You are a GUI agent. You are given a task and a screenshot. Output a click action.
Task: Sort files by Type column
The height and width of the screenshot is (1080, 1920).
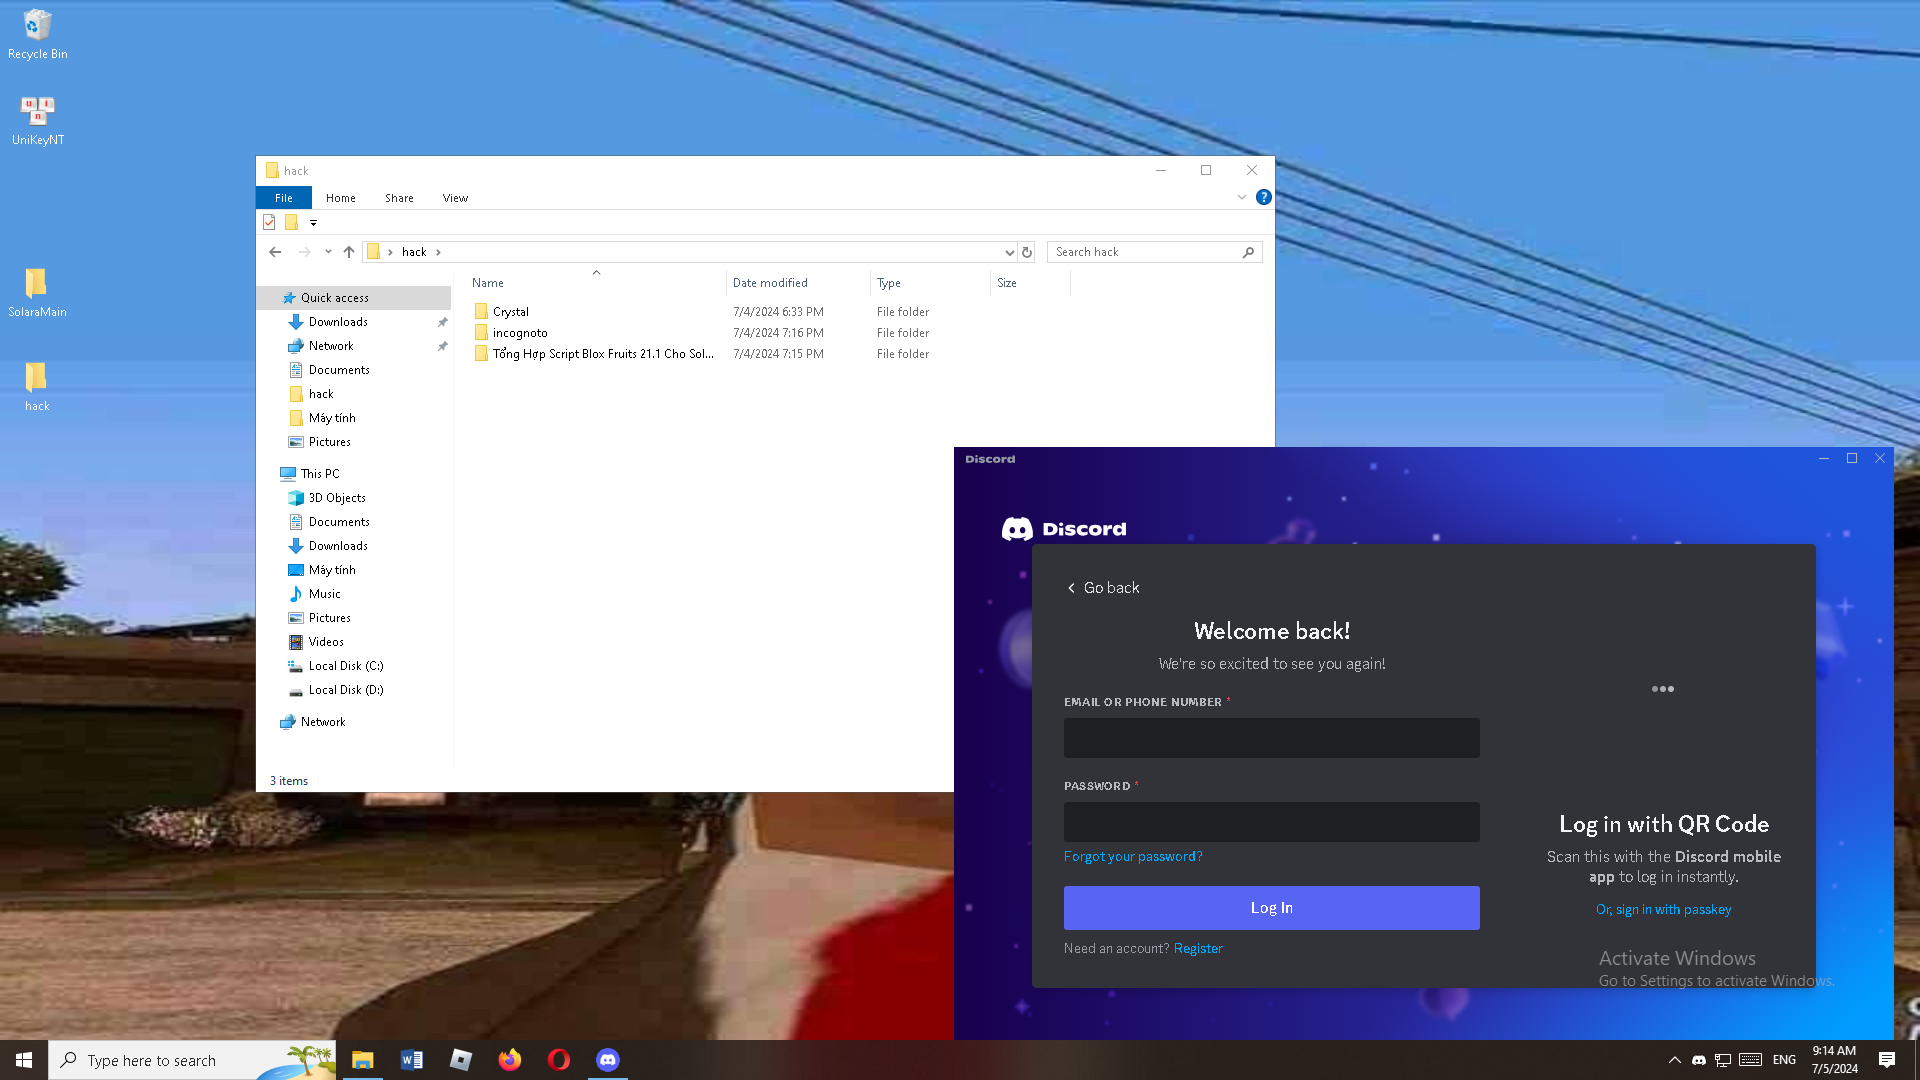(x=930, y=283)
